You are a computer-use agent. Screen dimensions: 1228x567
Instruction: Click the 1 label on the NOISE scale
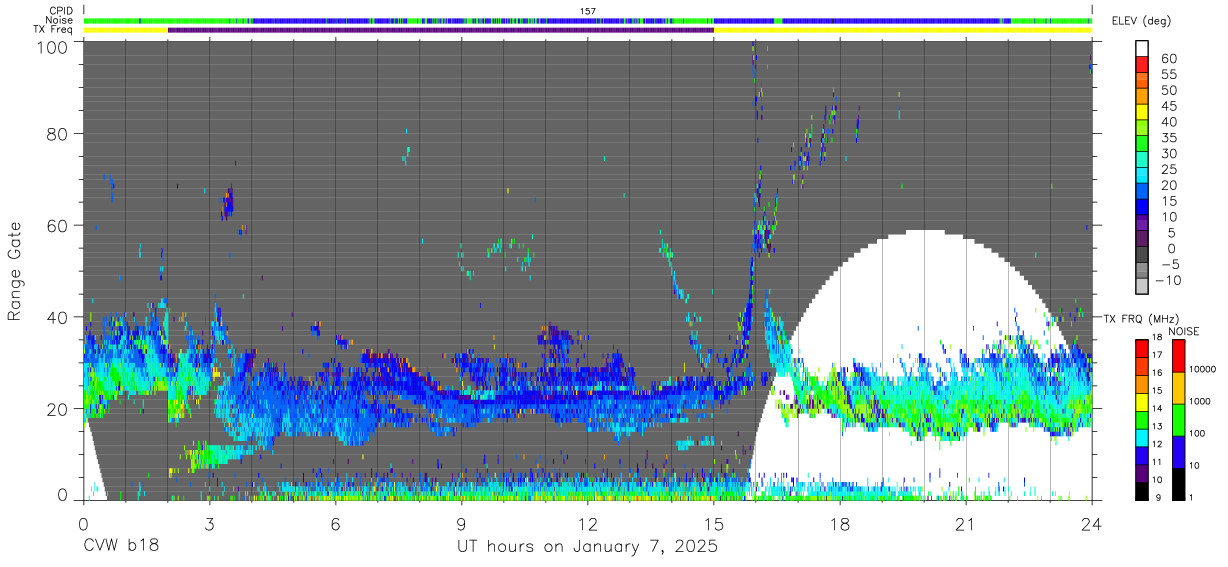[x=1192, y=498]
